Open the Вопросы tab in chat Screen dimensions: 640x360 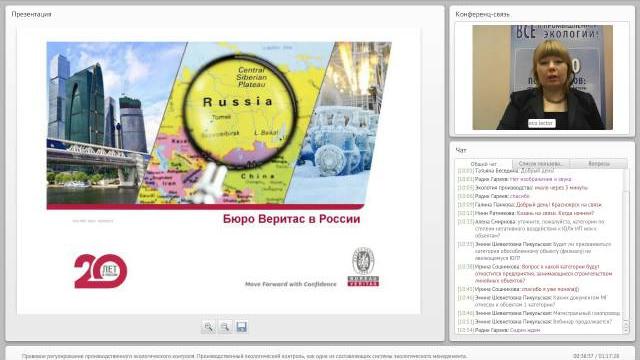click(599, 164)
